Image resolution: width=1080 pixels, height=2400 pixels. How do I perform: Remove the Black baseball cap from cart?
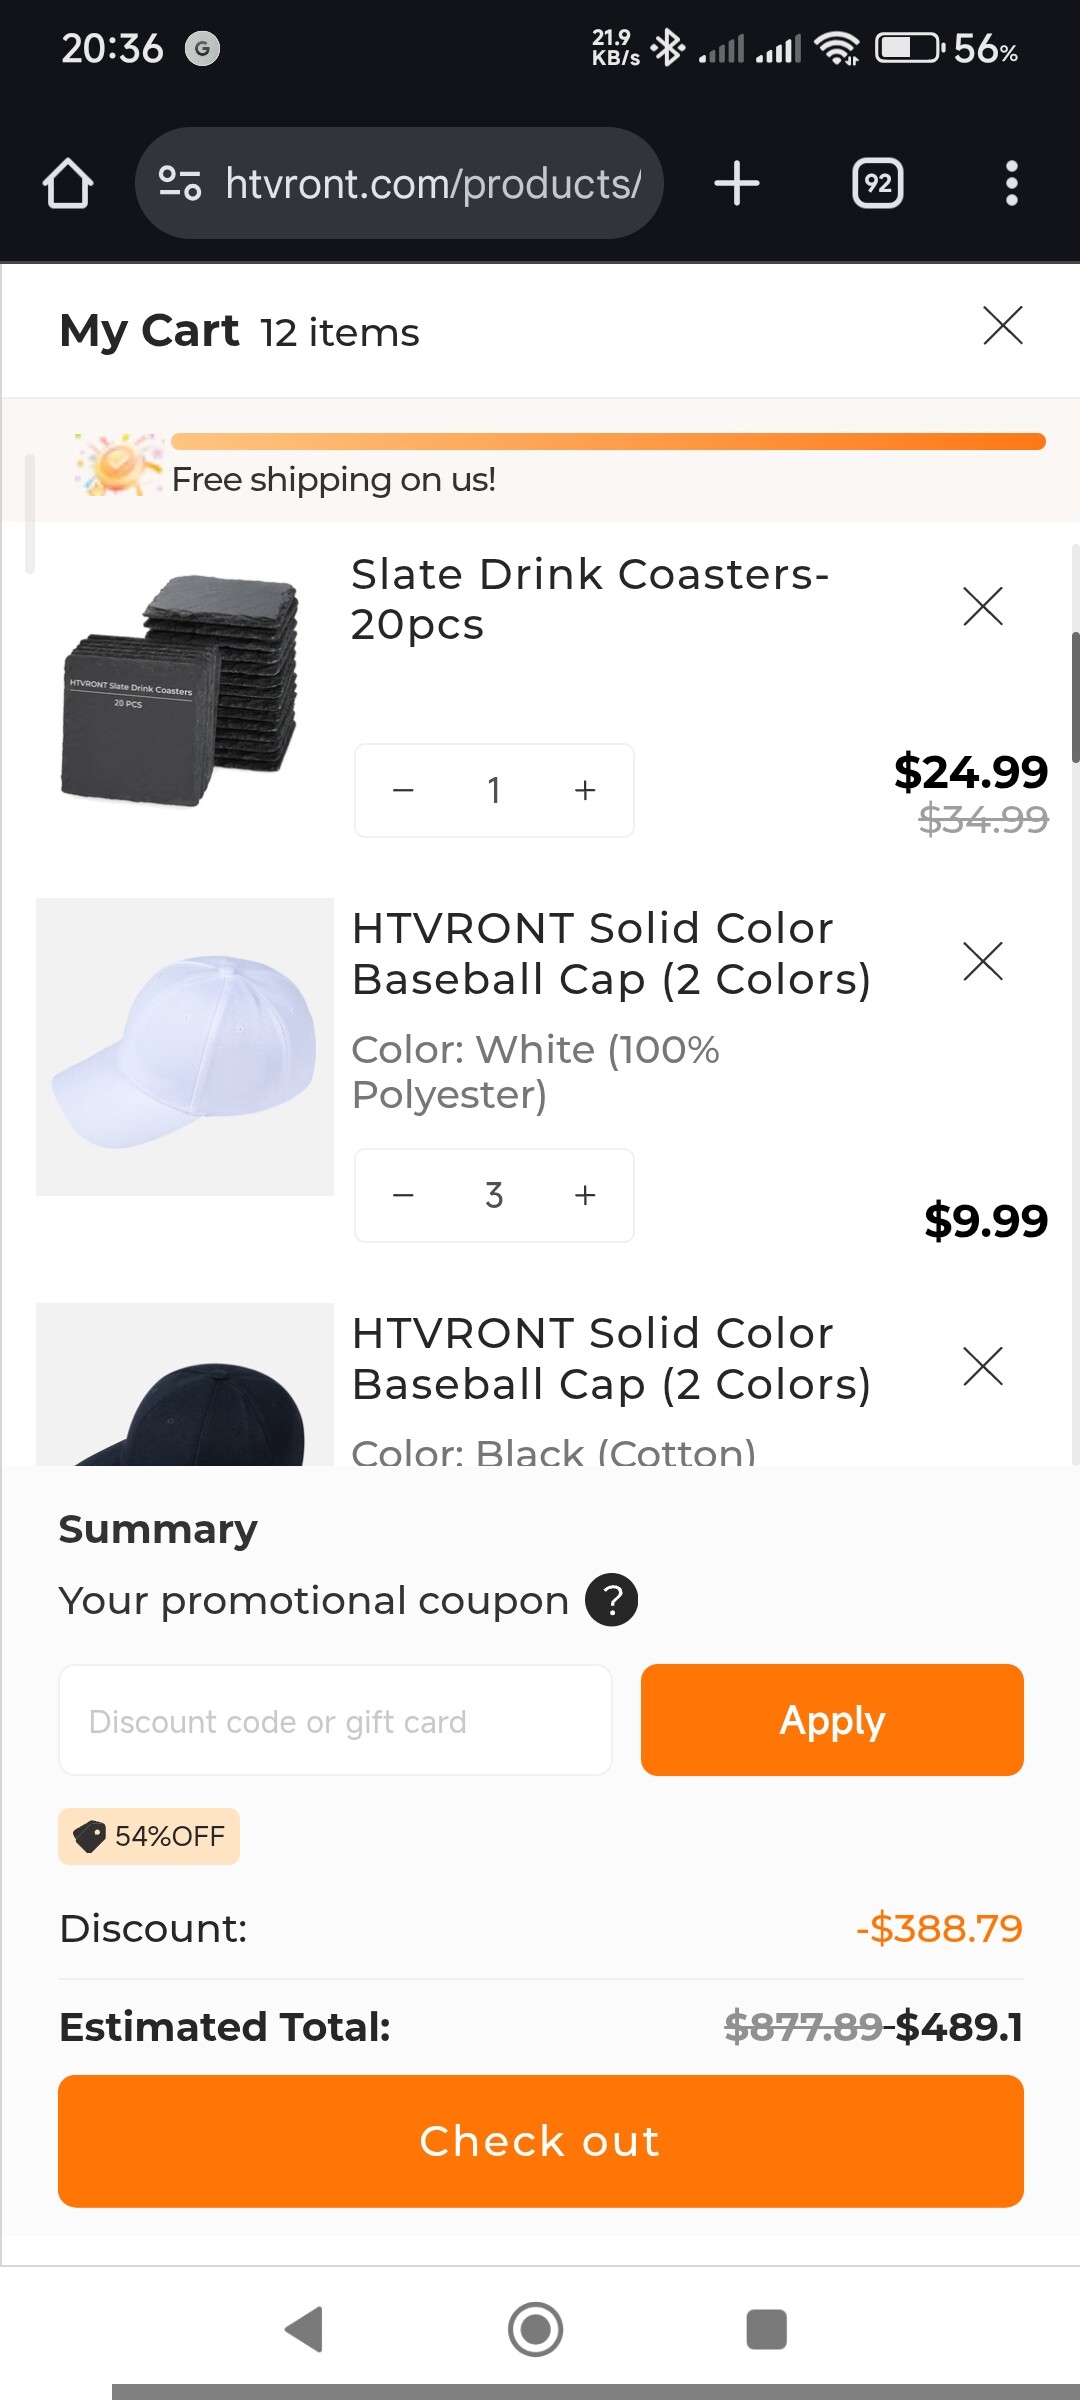coord(982,1366)
